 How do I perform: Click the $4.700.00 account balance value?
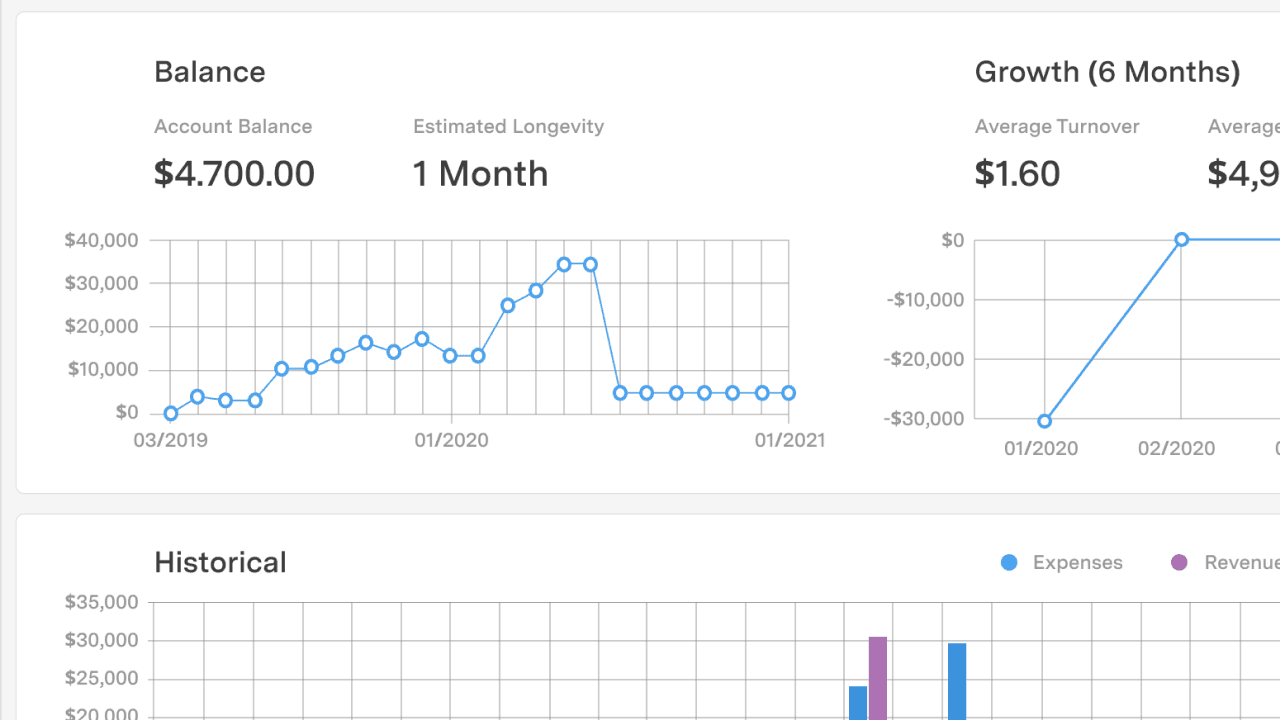click(234, 174)
